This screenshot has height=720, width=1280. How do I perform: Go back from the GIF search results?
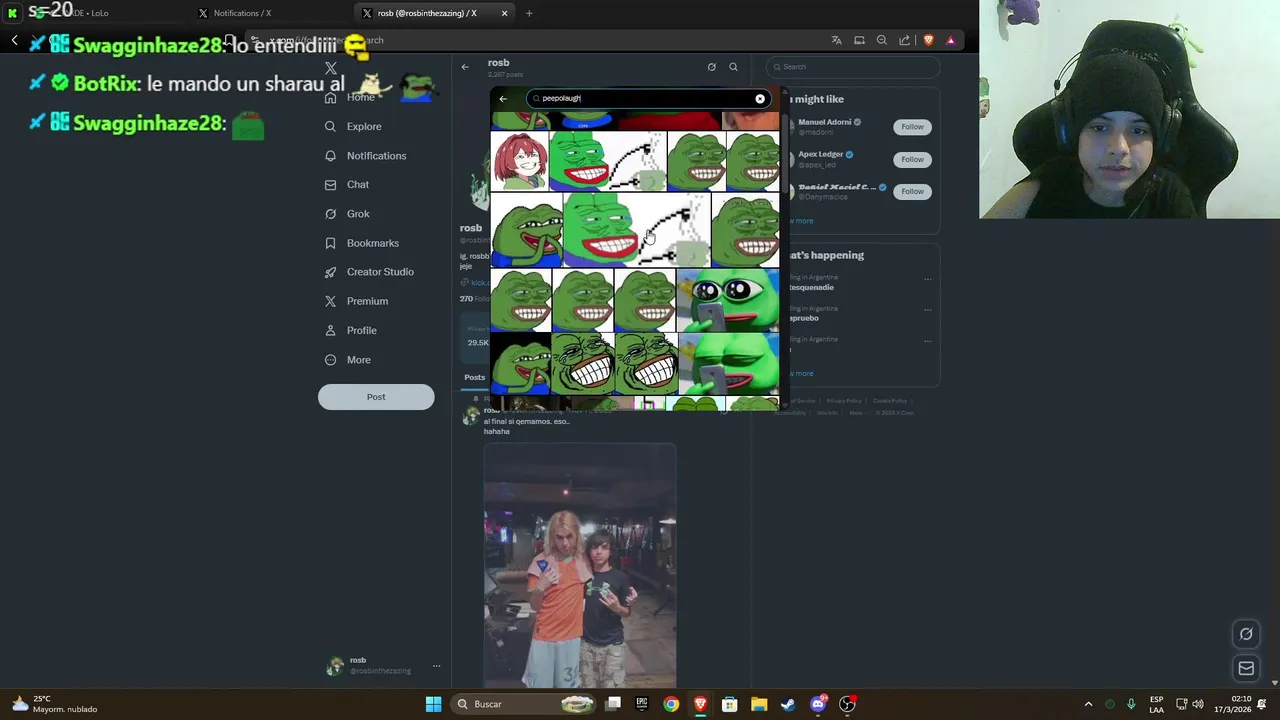pos(503,99)
